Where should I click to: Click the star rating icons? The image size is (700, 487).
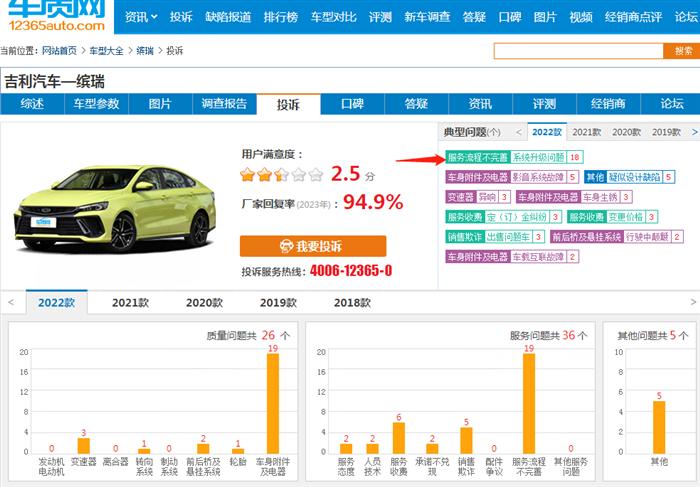(281, 174)
